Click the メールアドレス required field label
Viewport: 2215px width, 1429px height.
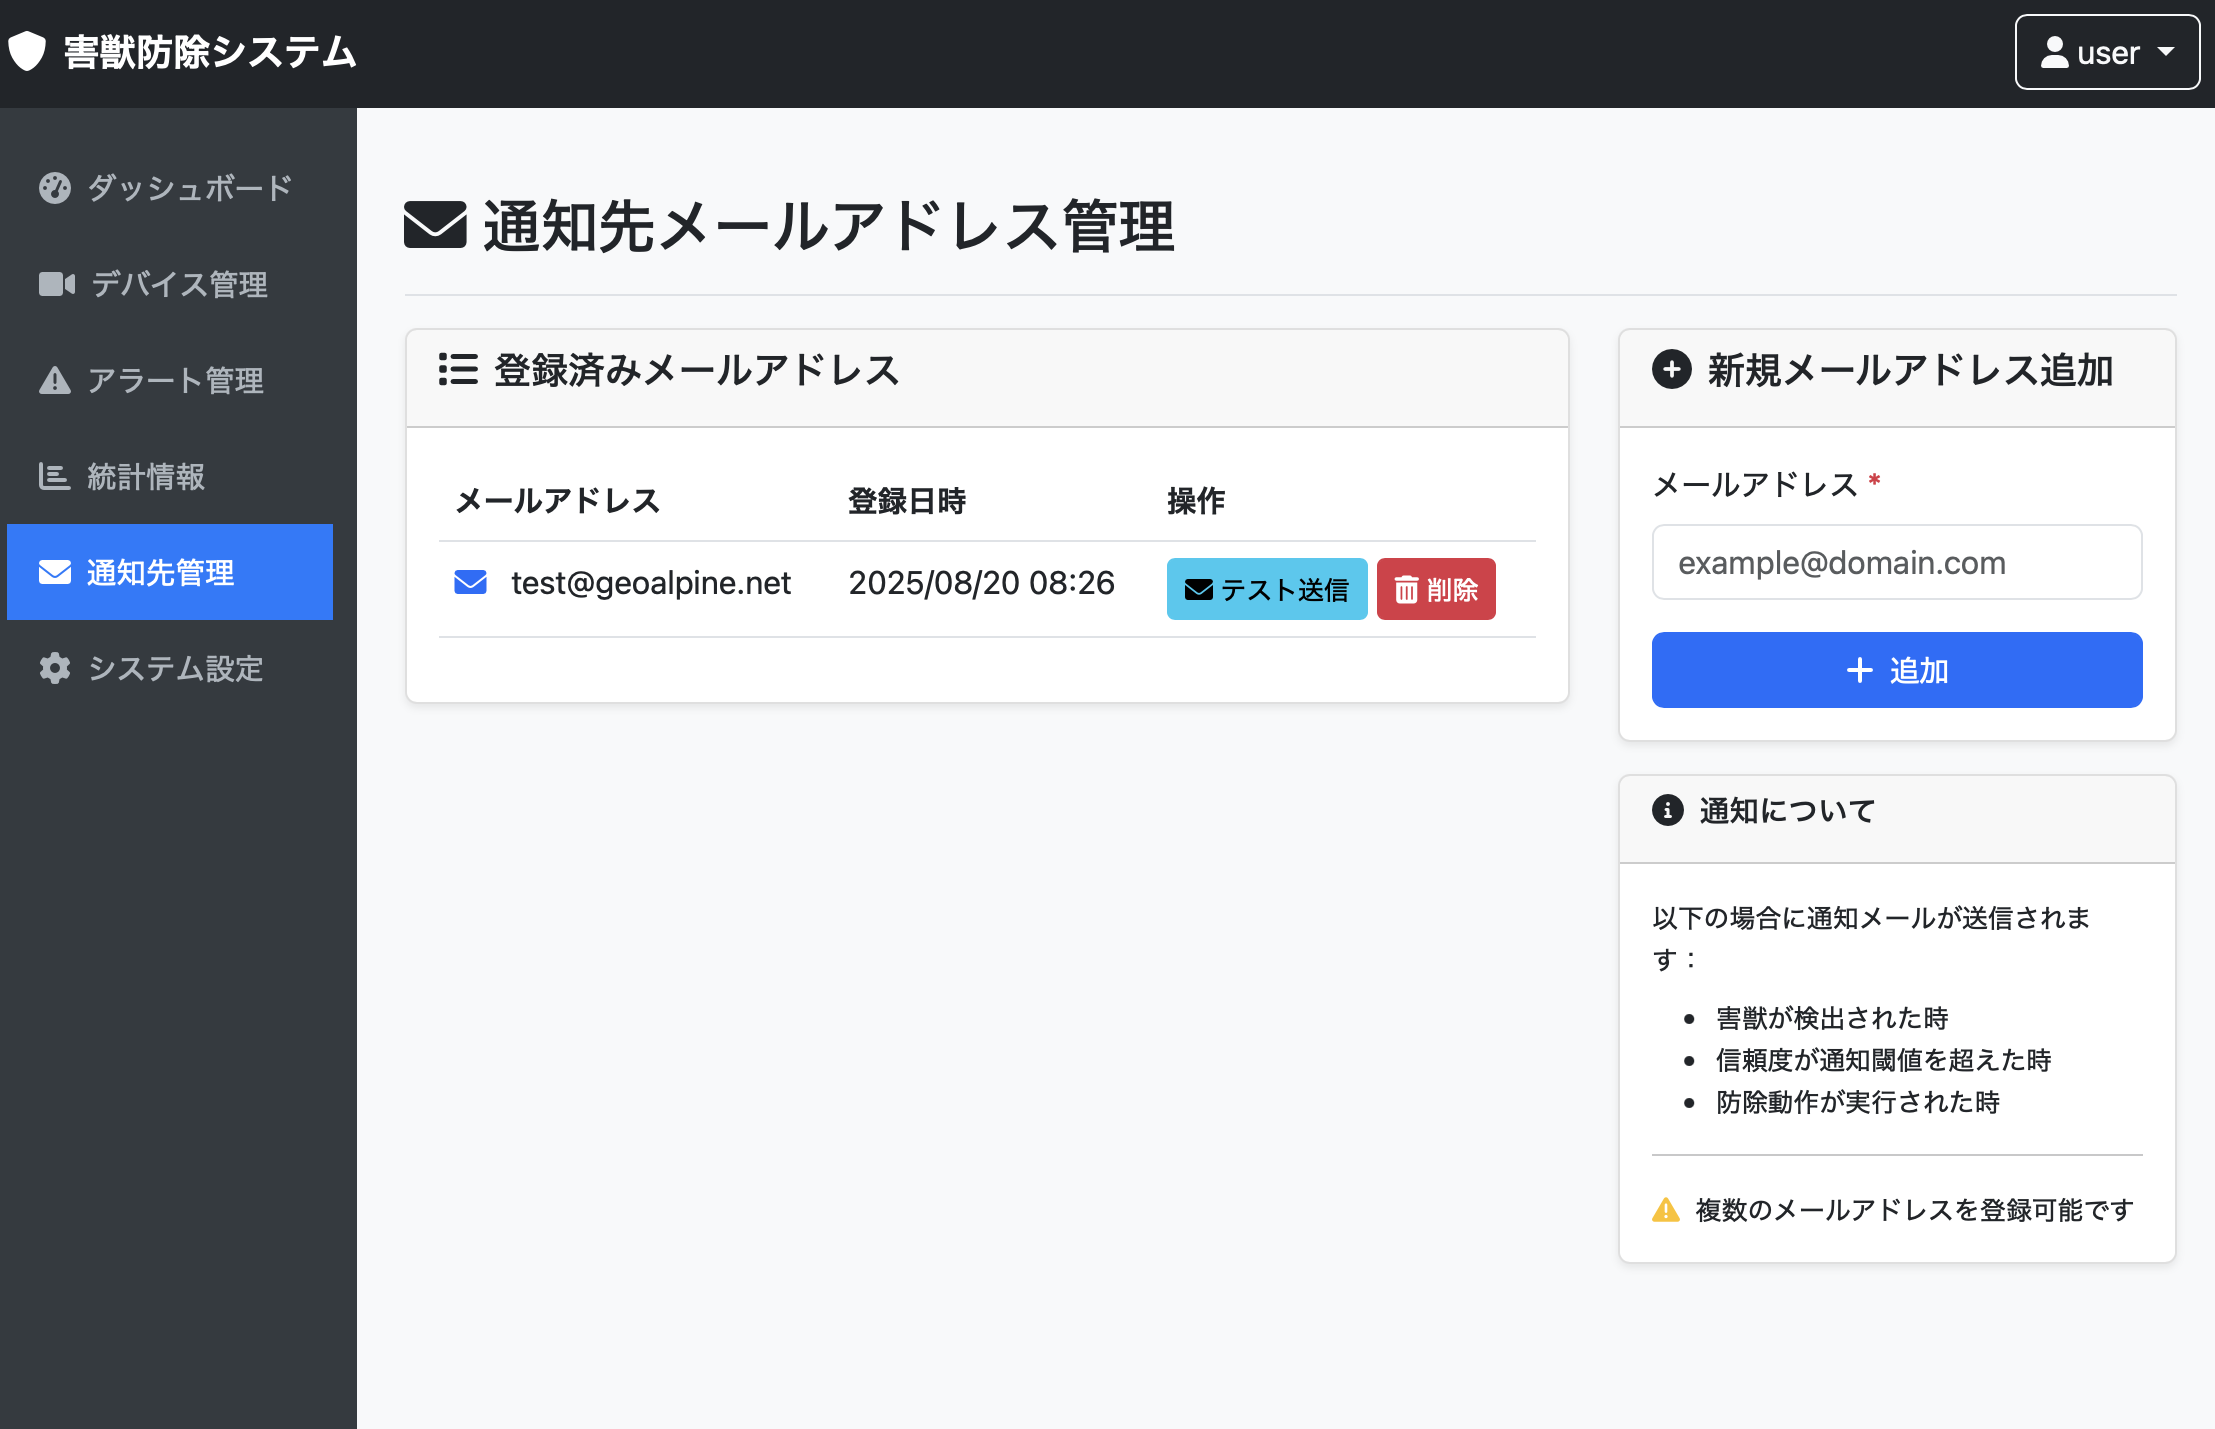(x=1767, y=484)
